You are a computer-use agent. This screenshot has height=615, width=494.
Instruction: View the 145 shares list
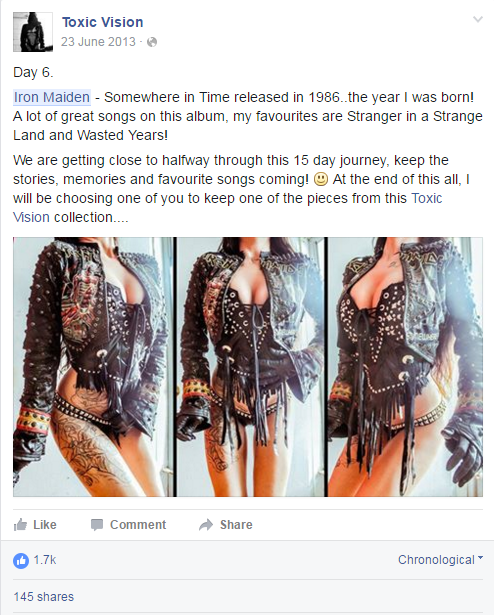tap(44, 597)
